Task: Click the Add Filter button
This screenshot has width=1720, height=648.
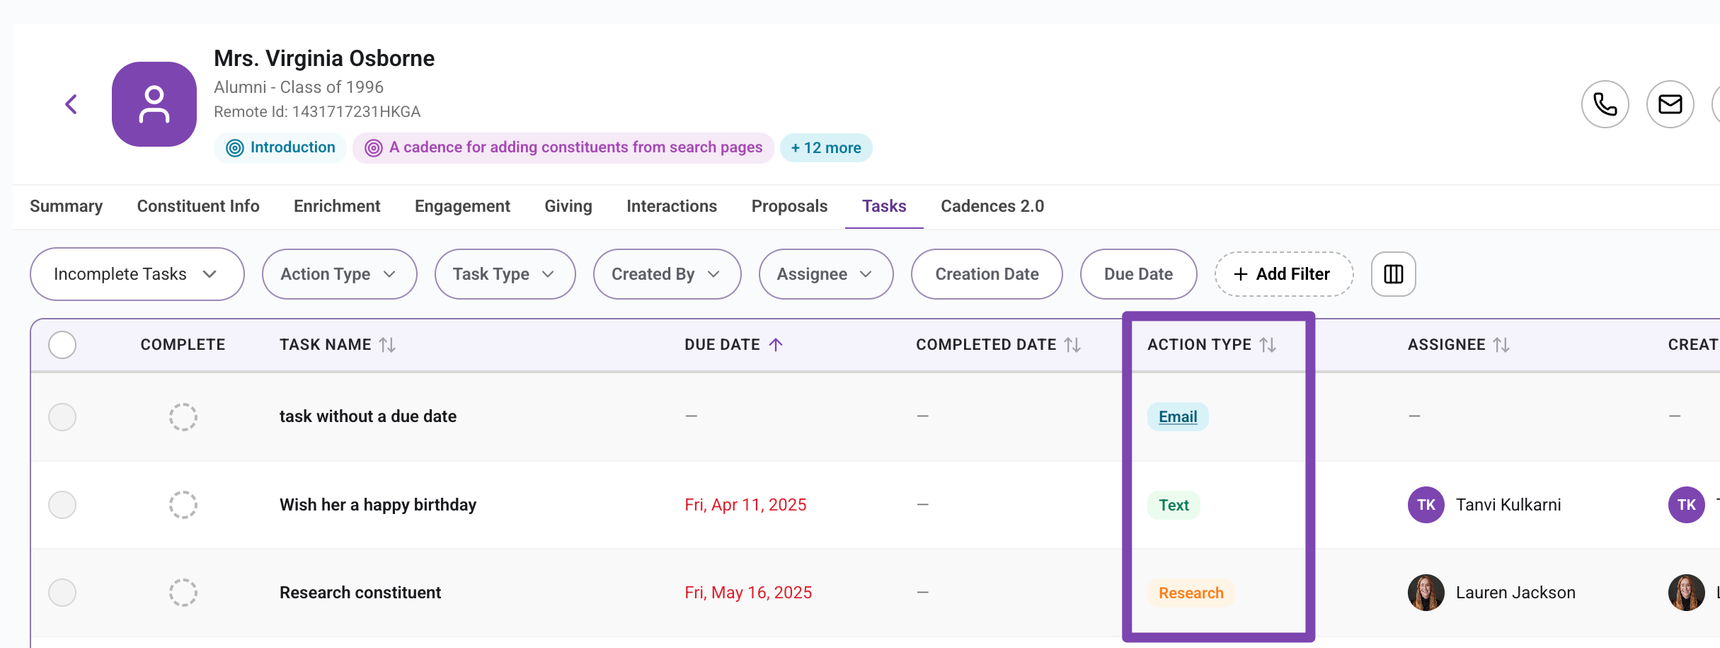Action: click(x=1283, y=274)
